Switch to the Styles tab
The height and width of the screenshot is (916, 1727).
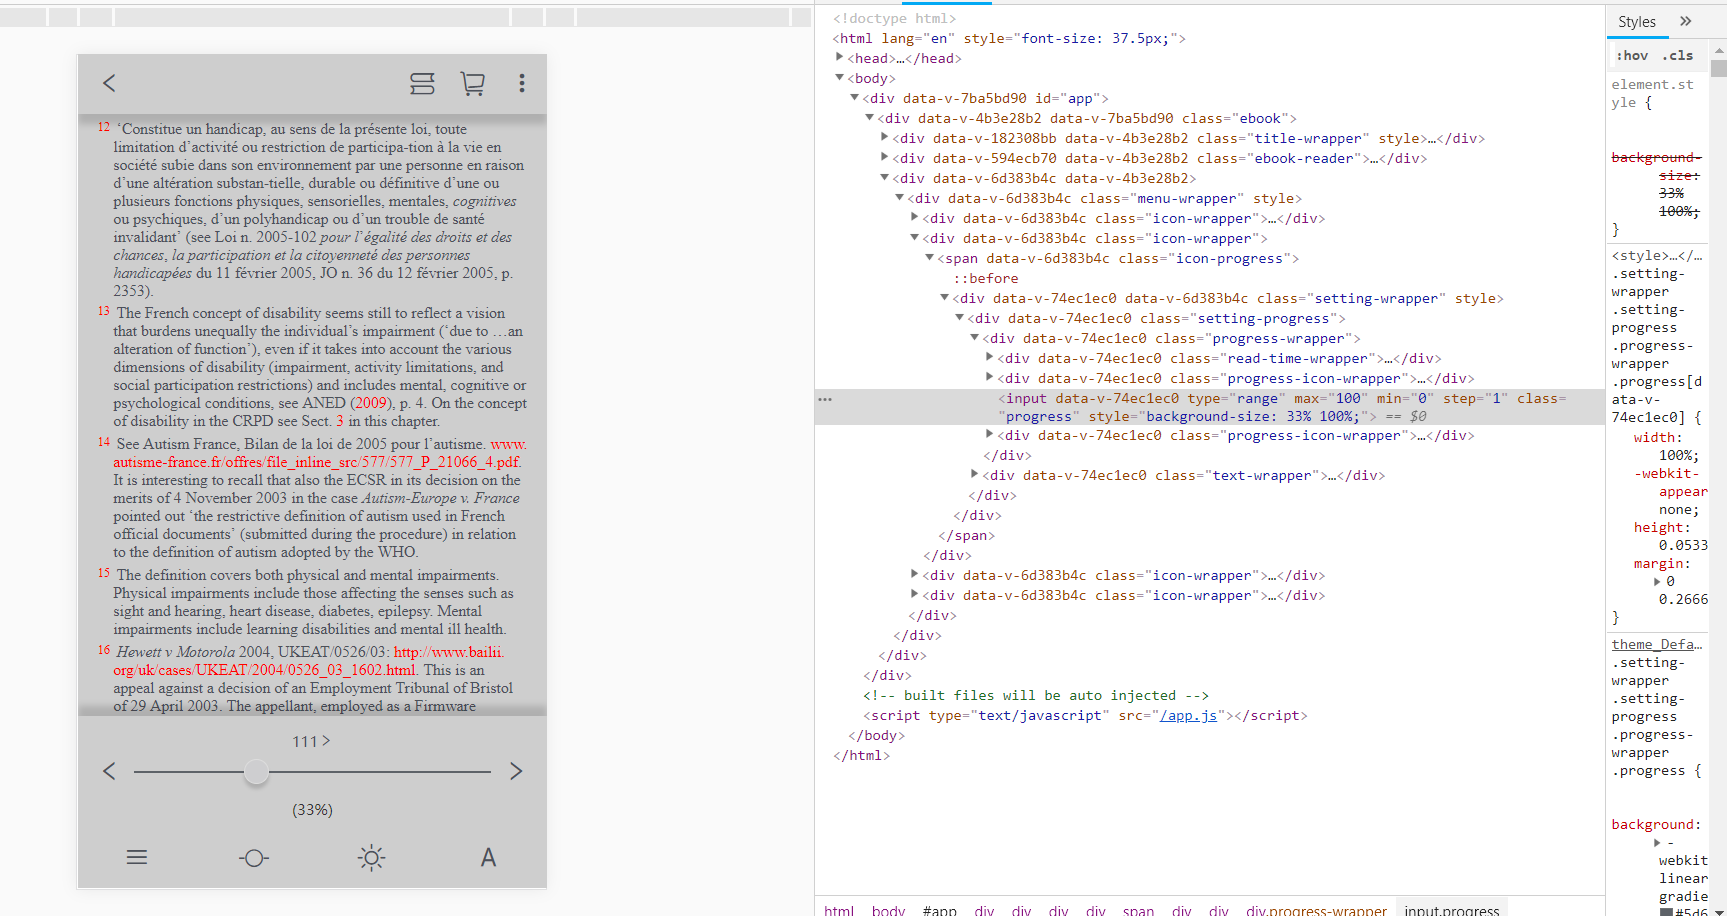(x=1637, y=22)
